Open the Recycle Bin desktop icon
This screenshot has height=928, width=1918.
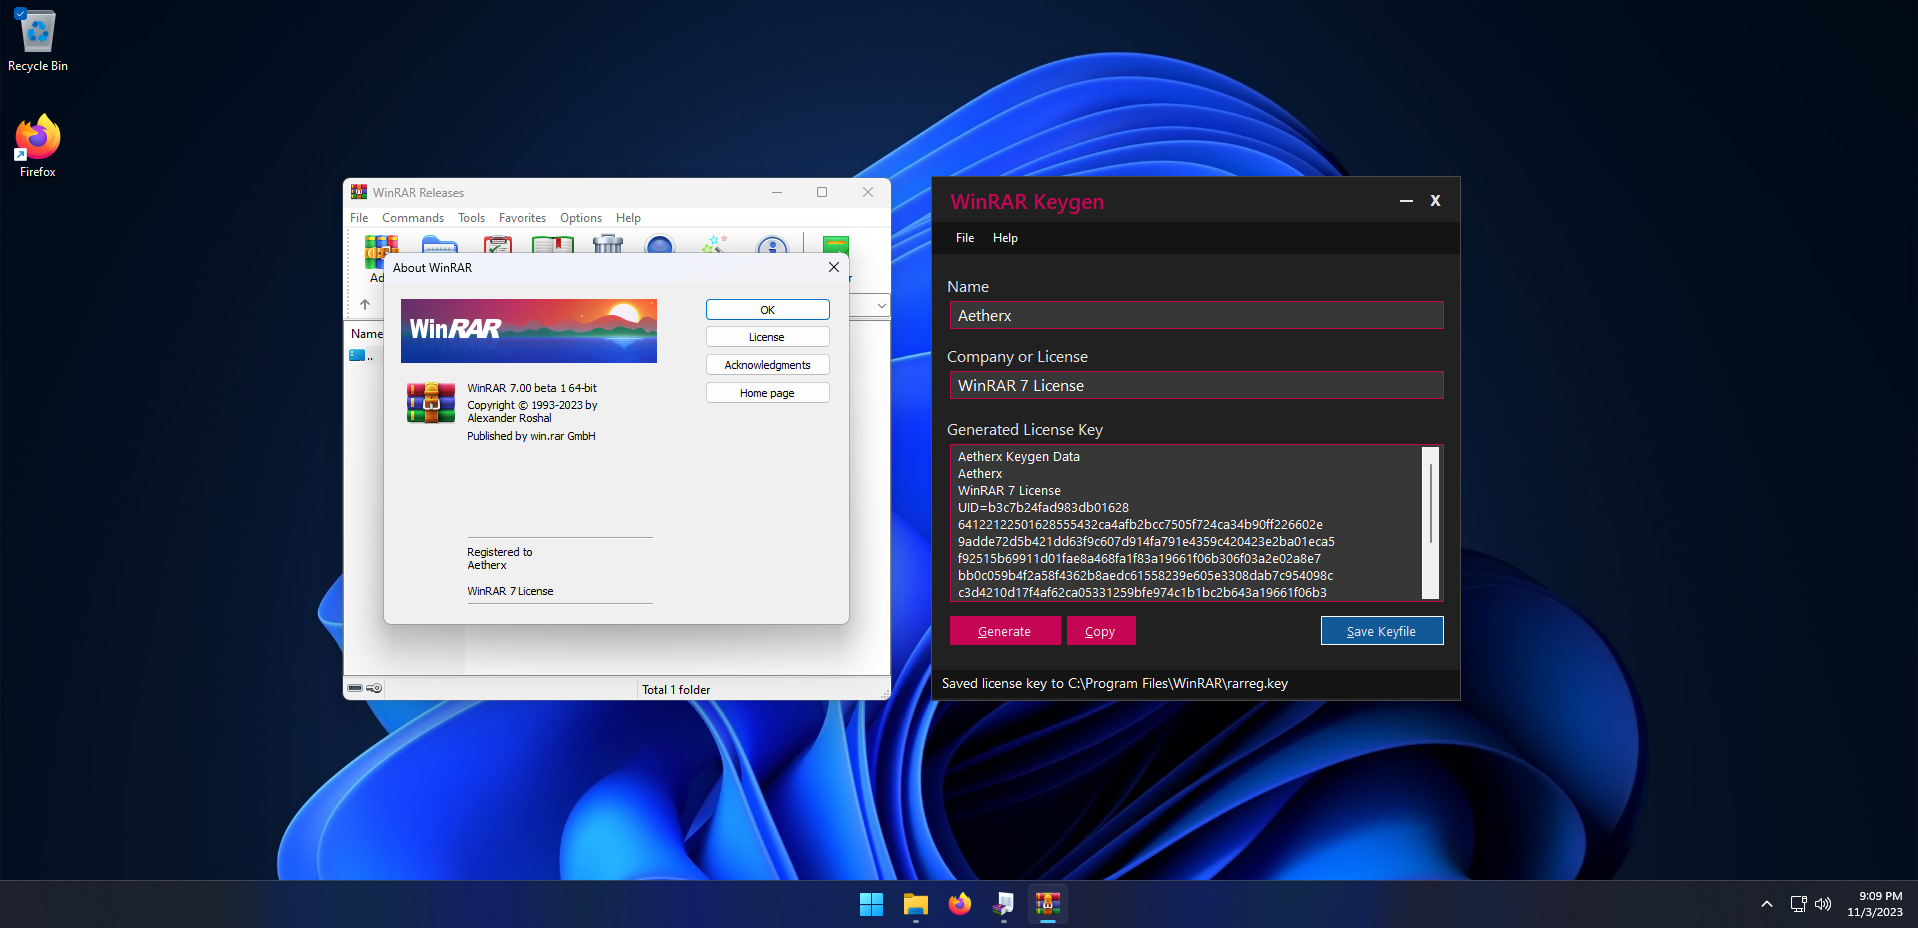tap(38, 42)
